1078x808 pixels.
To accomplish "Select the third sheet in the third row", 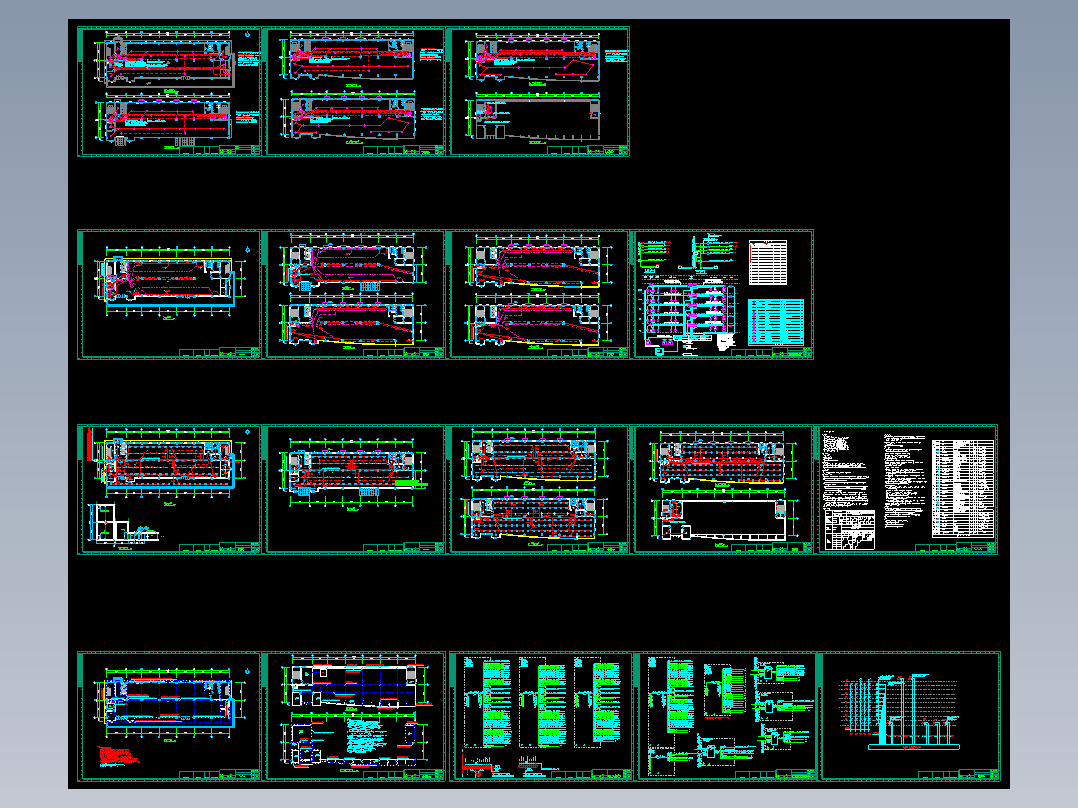I will point(538,490).
